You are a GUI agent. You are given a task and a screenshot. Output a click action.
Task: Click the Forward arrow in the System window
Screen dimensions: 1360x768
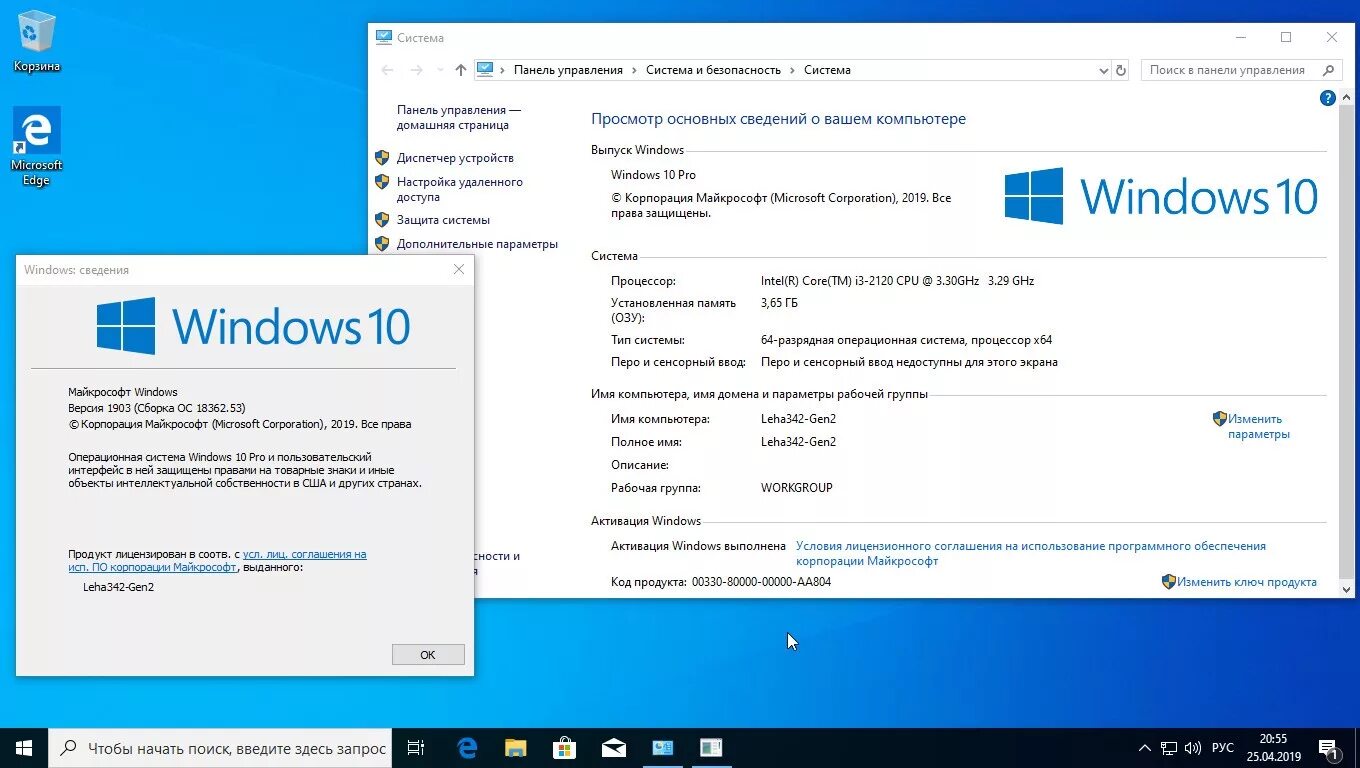tap(417, 70)
